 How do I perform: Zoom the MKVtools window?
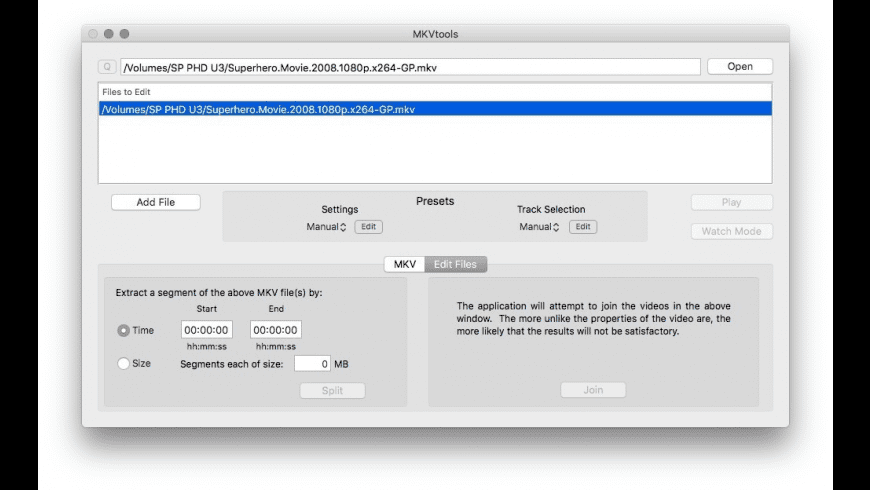coord(124,34)
